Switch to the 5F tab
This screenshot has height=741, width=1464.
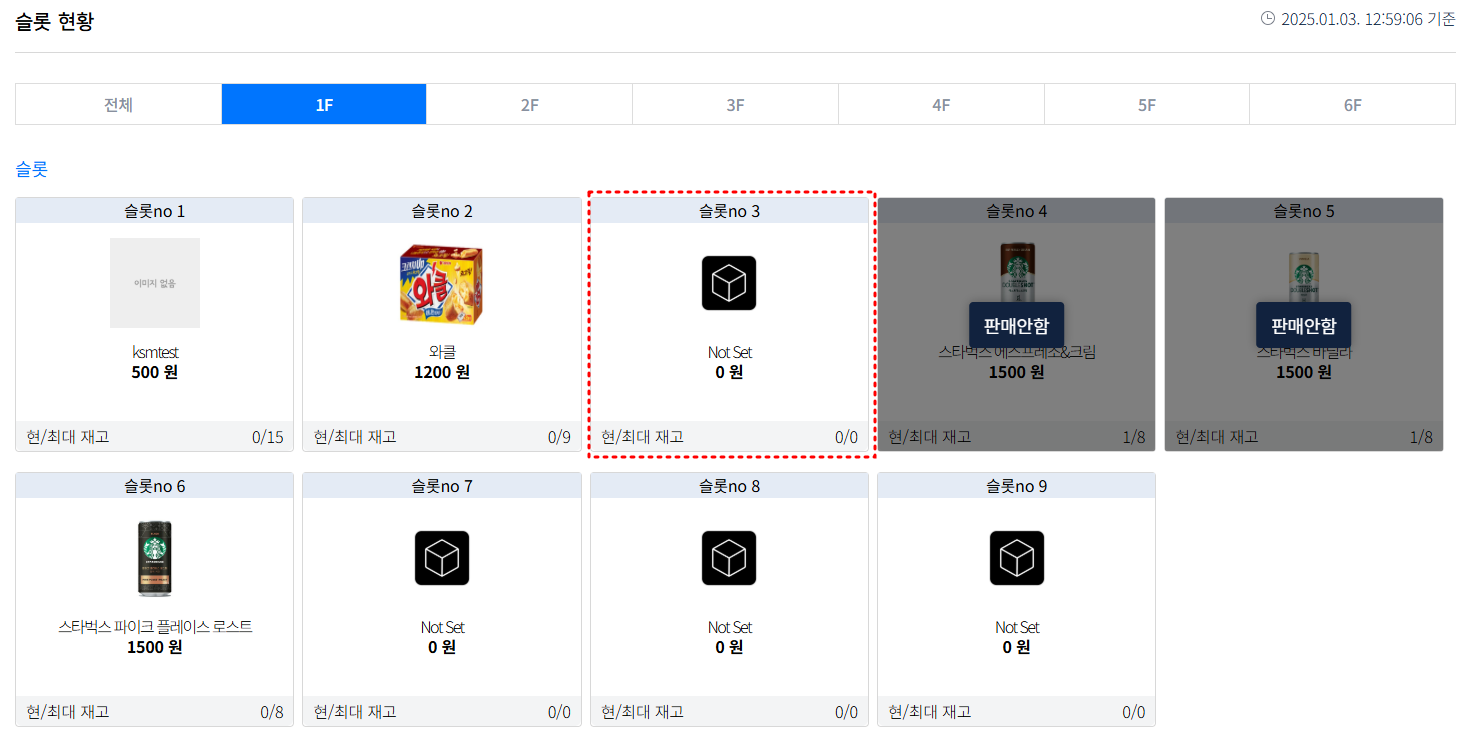[1146, 104]
